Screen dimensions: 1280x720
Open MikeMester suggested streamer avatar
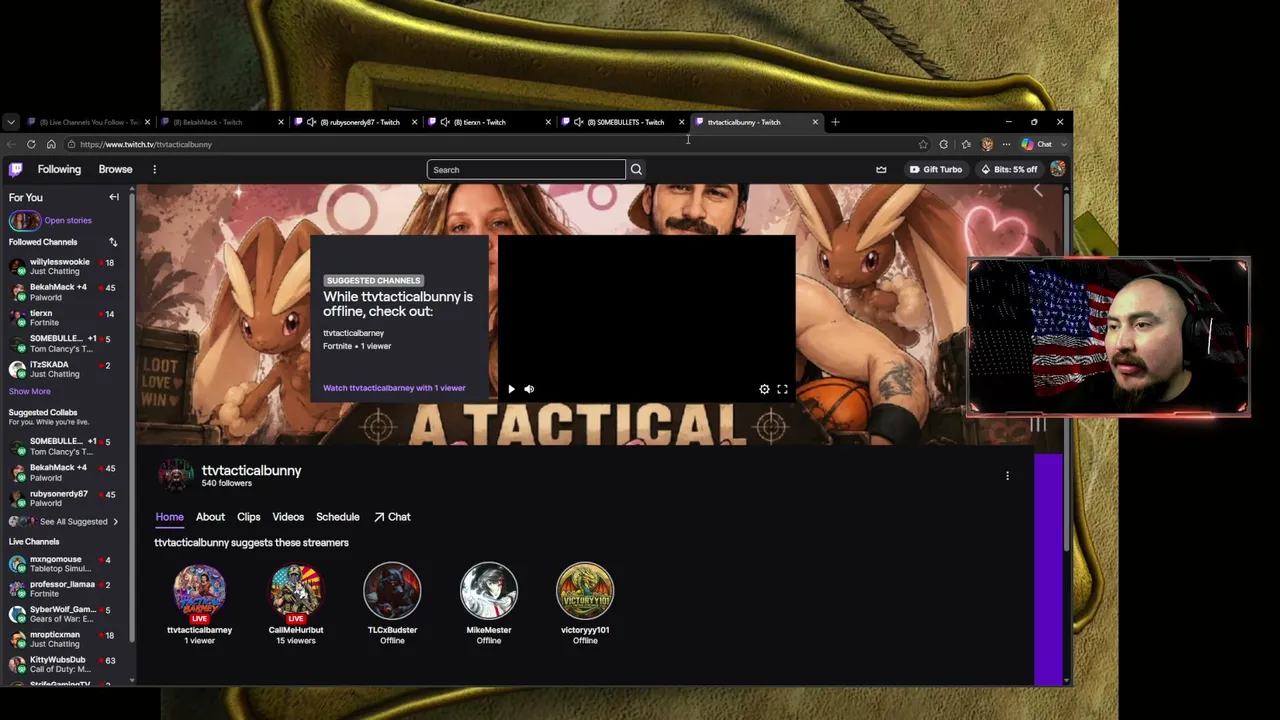(x=488, y=591)
